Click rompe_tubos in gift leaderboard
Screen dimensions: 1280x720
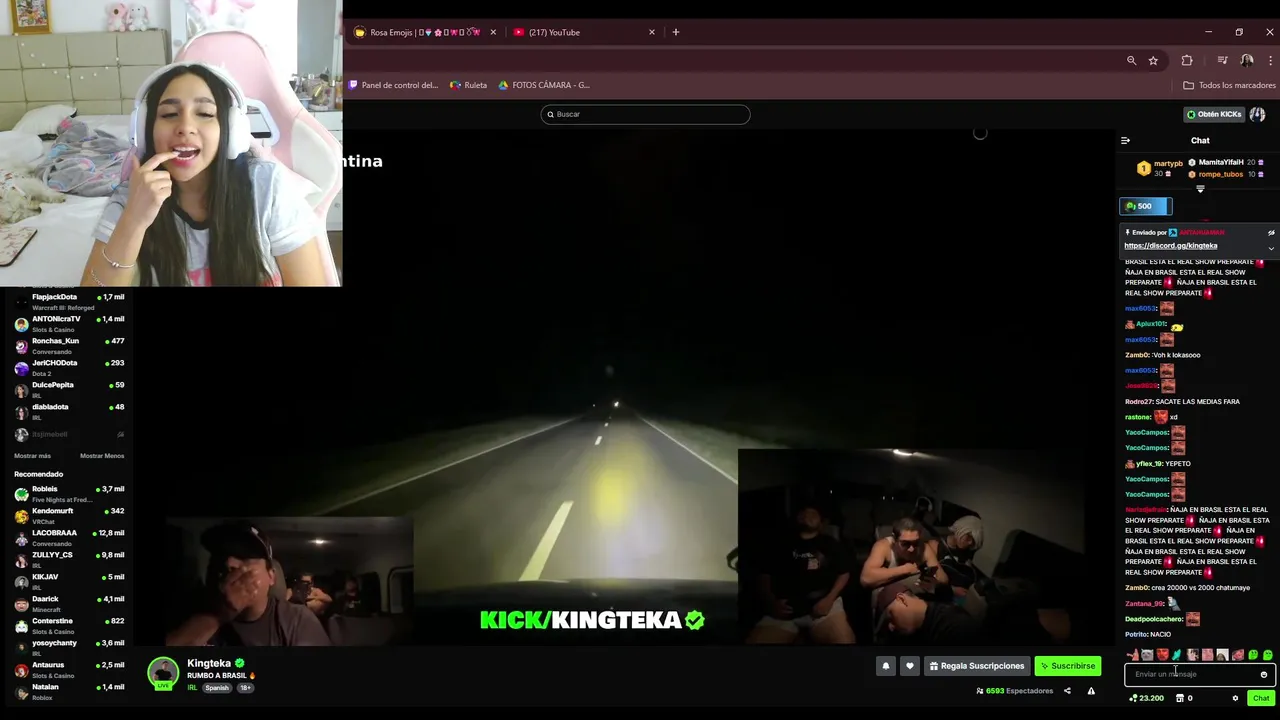pos(1221,174)
